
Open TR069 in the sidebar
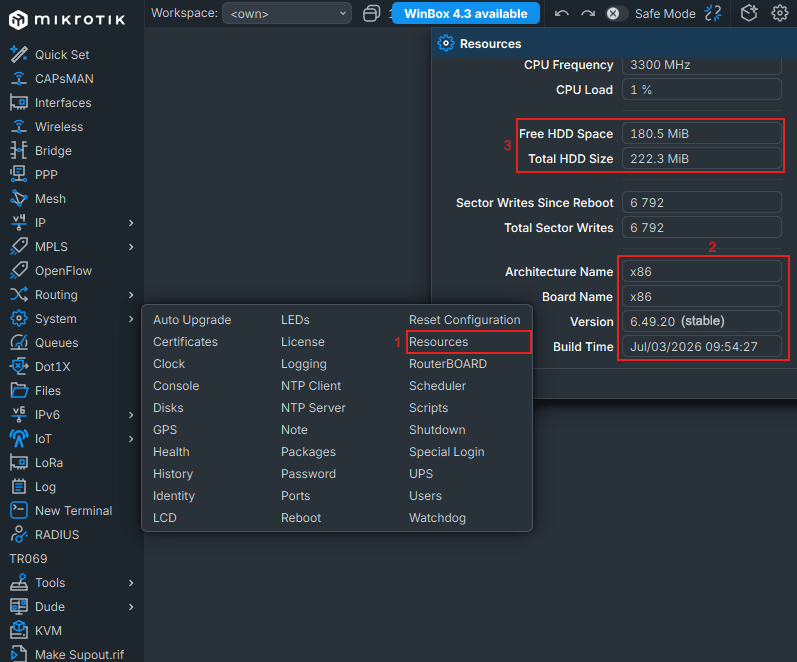coord(28,559)
